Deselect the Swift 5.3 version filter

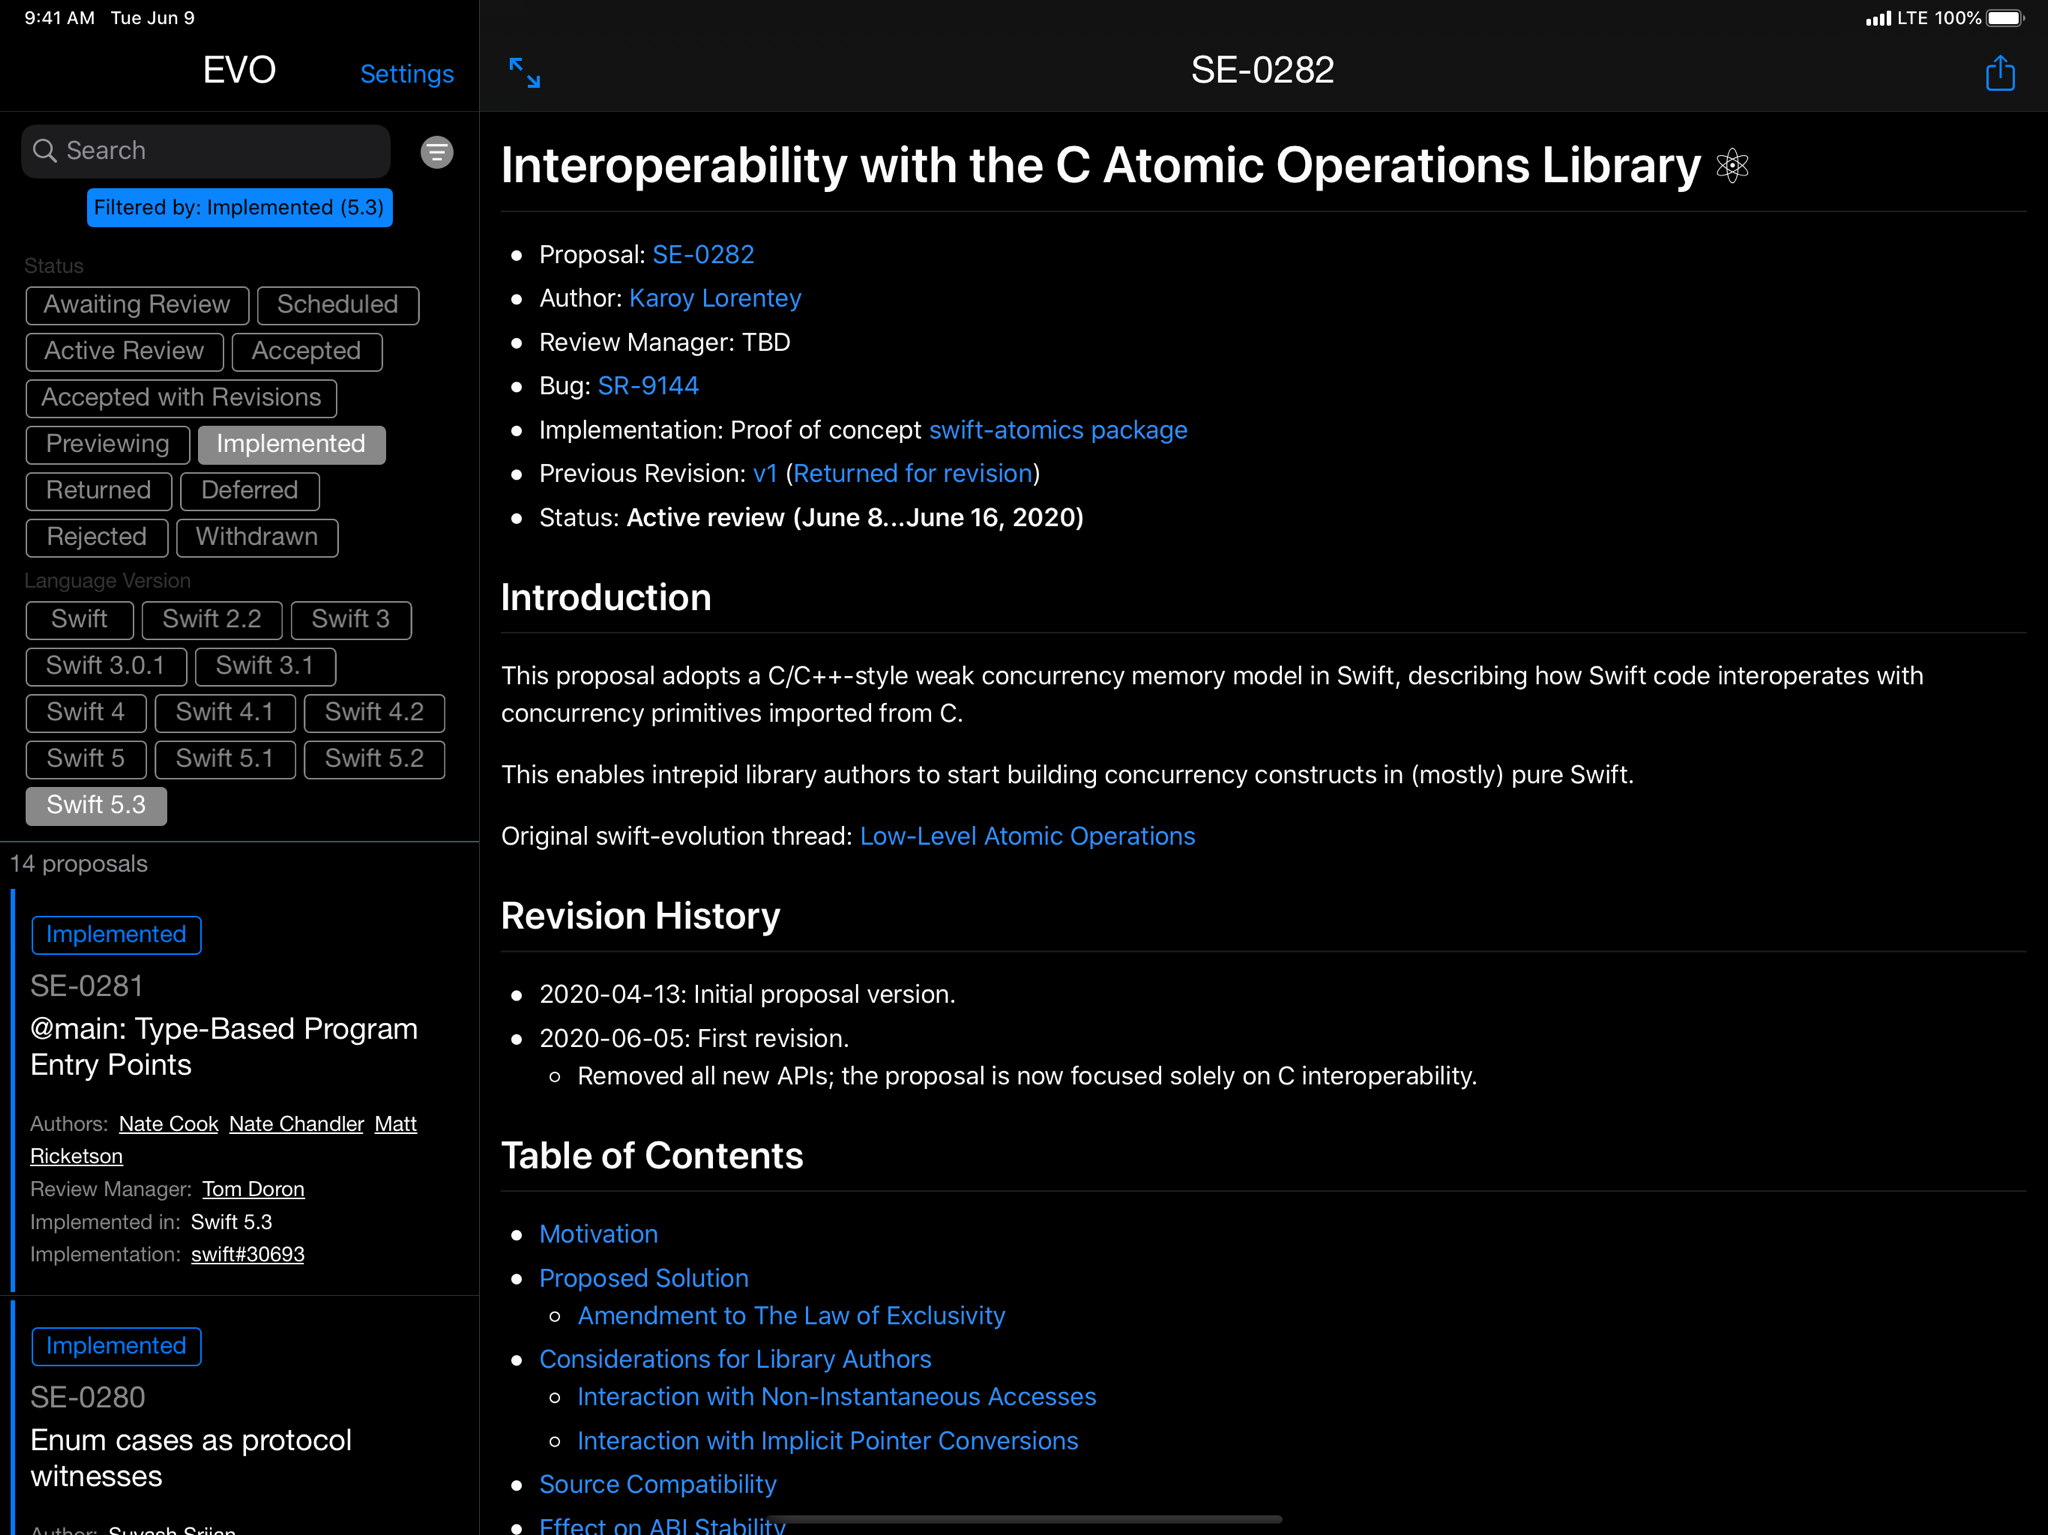click(x=96, y=806)
